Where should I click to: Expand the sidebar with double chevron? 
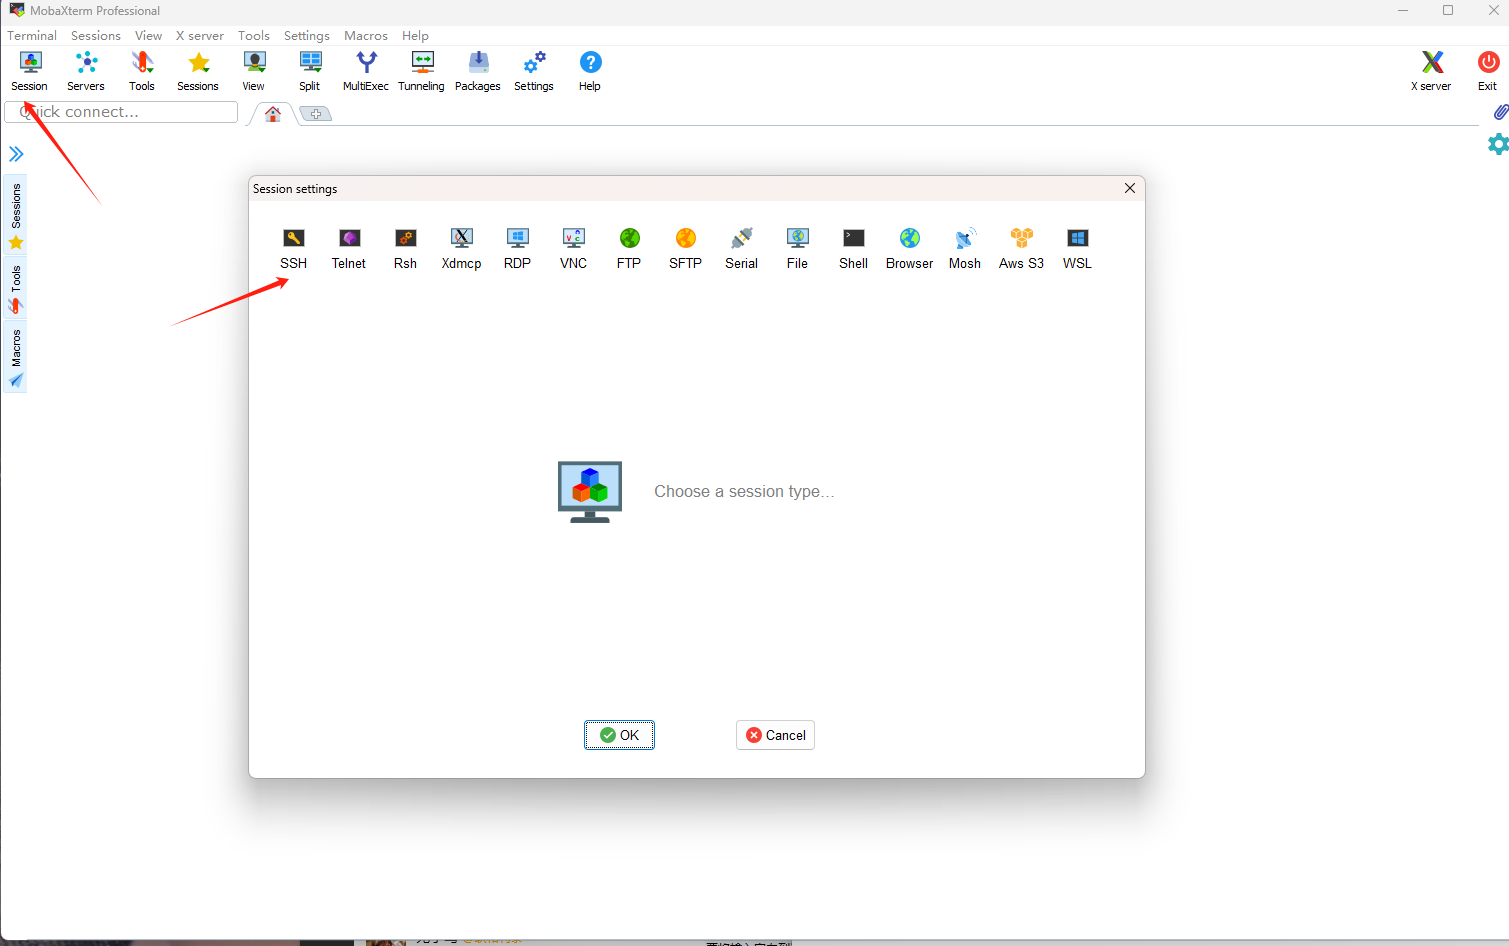coord(16,154)
